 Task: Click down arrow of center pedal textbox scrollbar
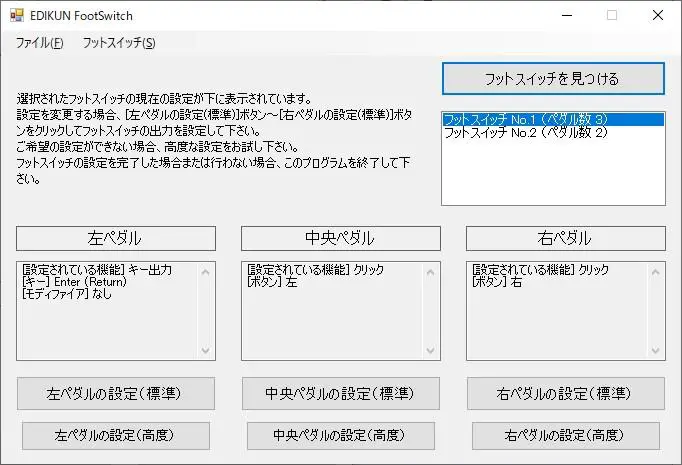431,350
